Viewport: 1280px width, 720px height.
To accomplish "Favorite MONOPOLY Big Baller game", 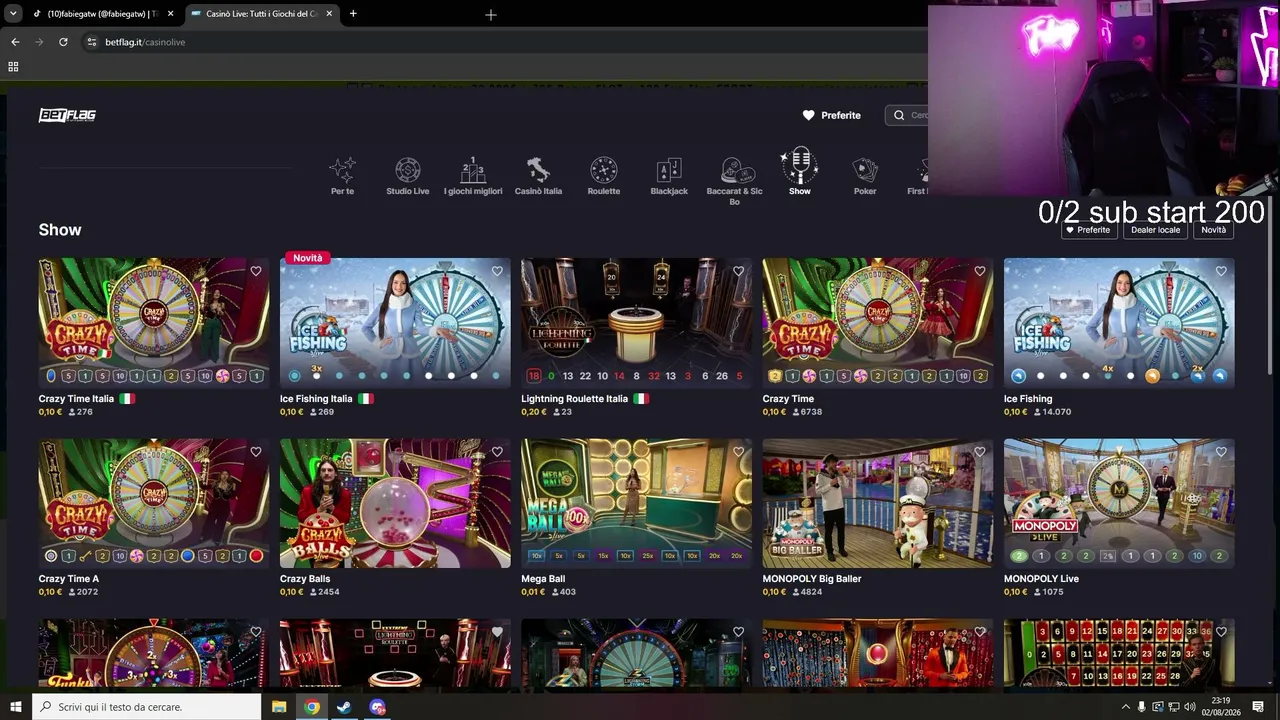I will [x=980, y=452].
